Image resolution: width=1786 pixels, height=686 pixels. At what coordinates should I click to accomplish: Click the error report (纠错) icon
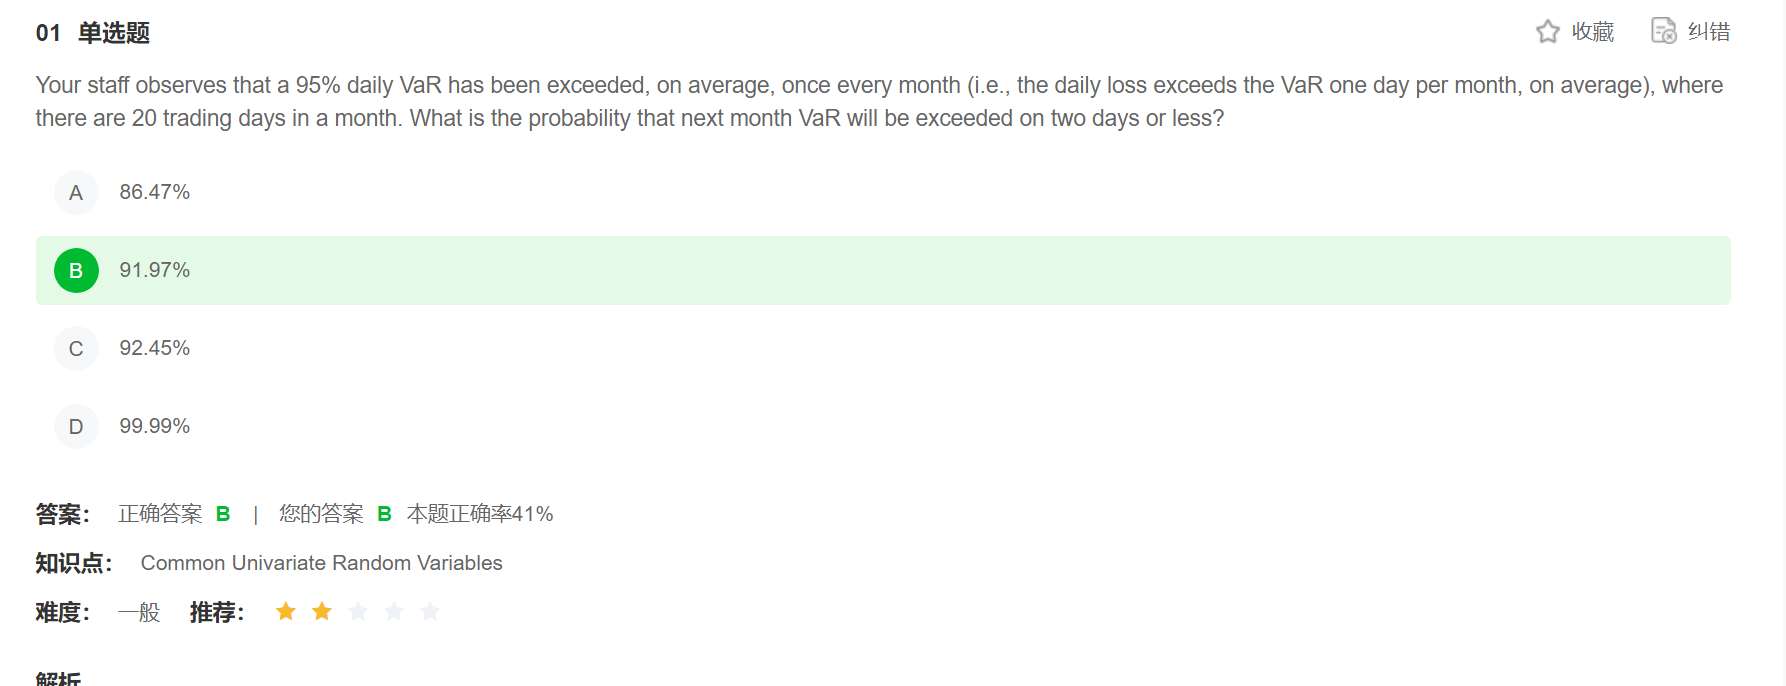1663,32
